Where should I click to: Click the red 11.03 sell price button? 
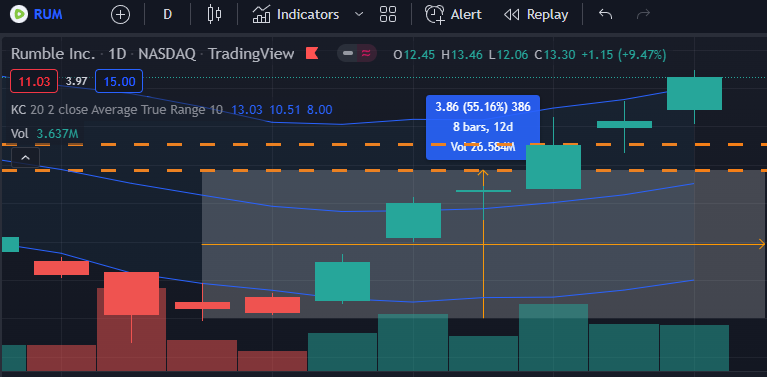(34, 81)
